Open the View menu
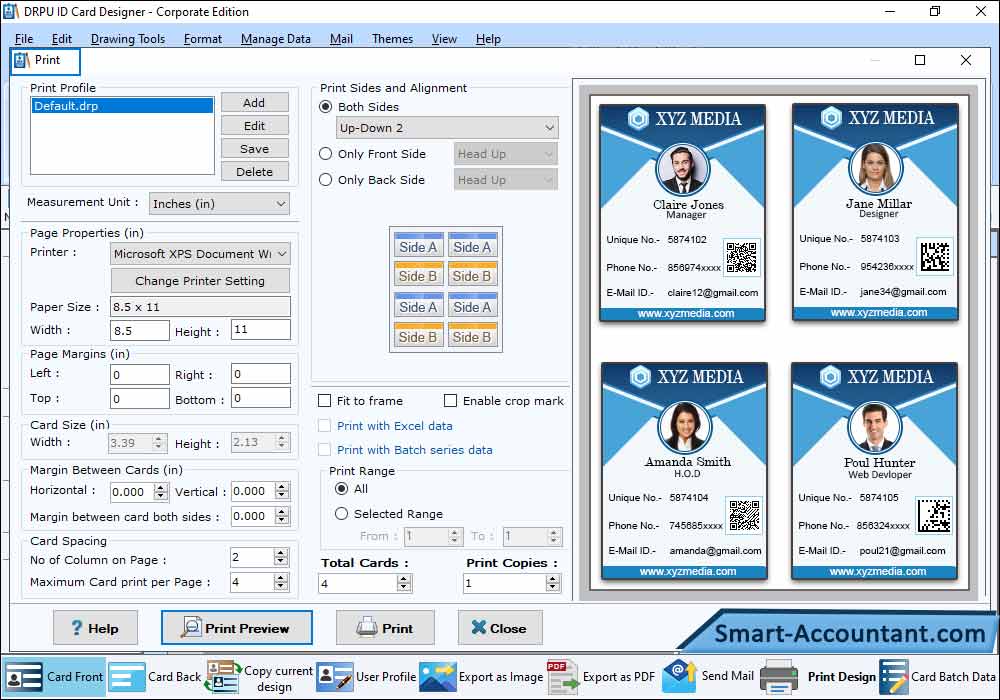The height and width of the screenshot is (700, 1000). [444, 39]
